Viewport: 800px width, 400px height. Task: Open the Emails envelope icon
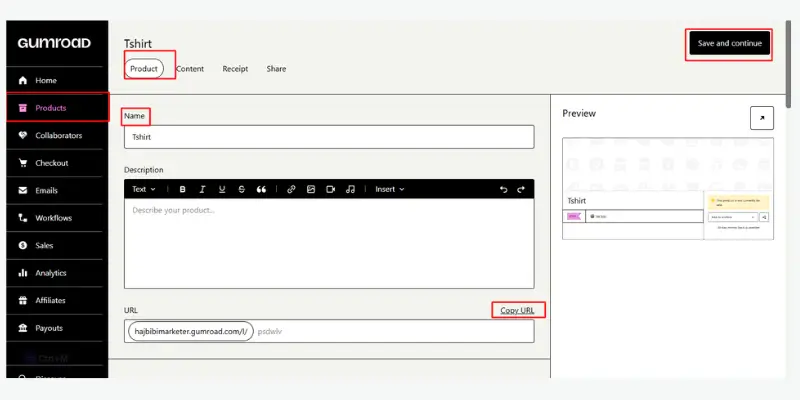tap(22, 191)
